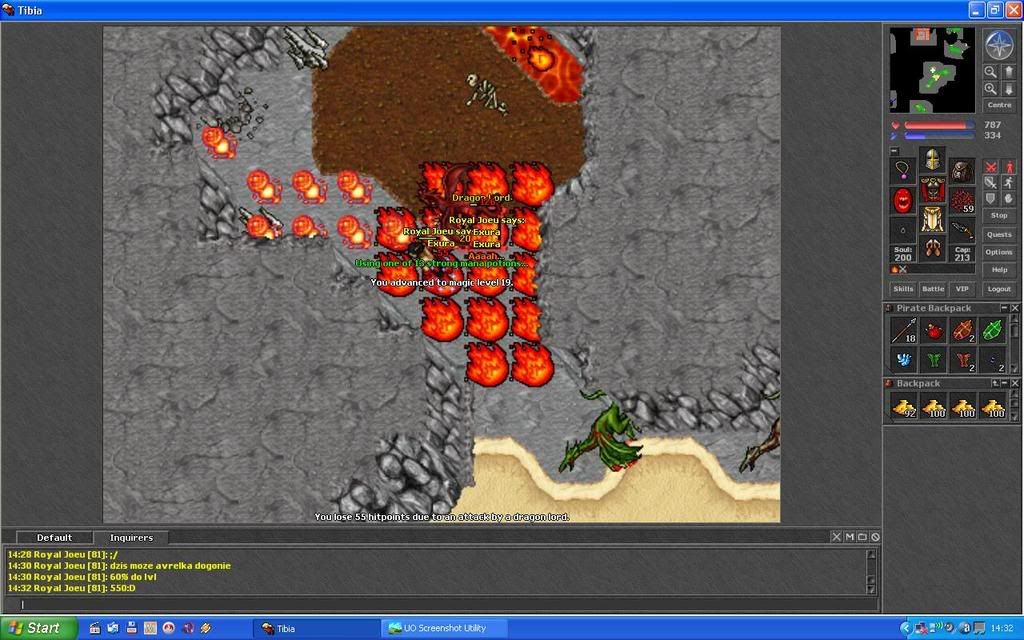This screenshot has height=640, width=1024.
Task: Click the Logout button
Action: click(999, 289)
